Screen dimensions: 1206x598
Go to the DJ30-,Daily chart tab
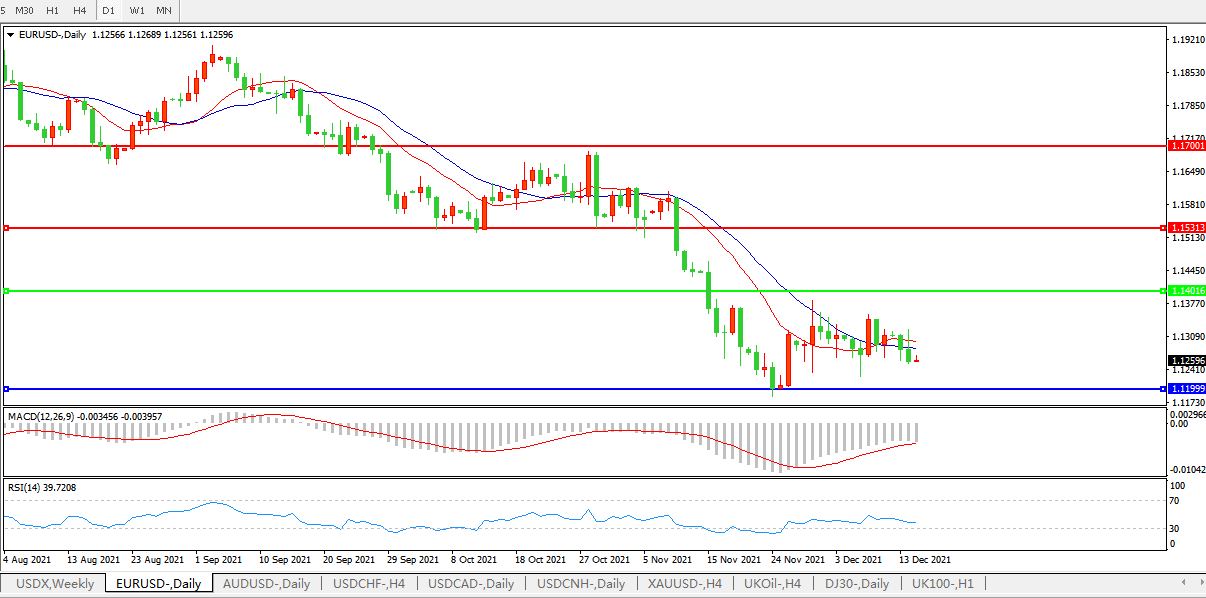point(857,584)
